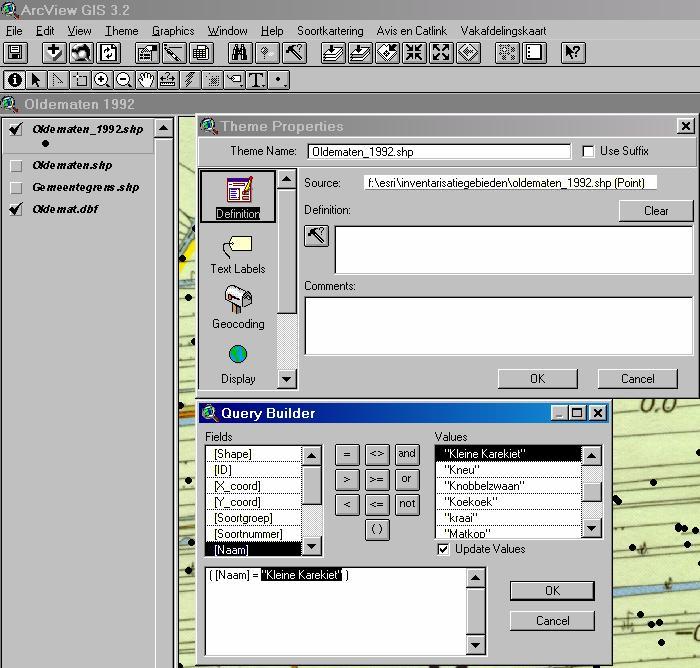
Task: Click the Save Project toolbar icon
Action: click(x=15, y=53)
